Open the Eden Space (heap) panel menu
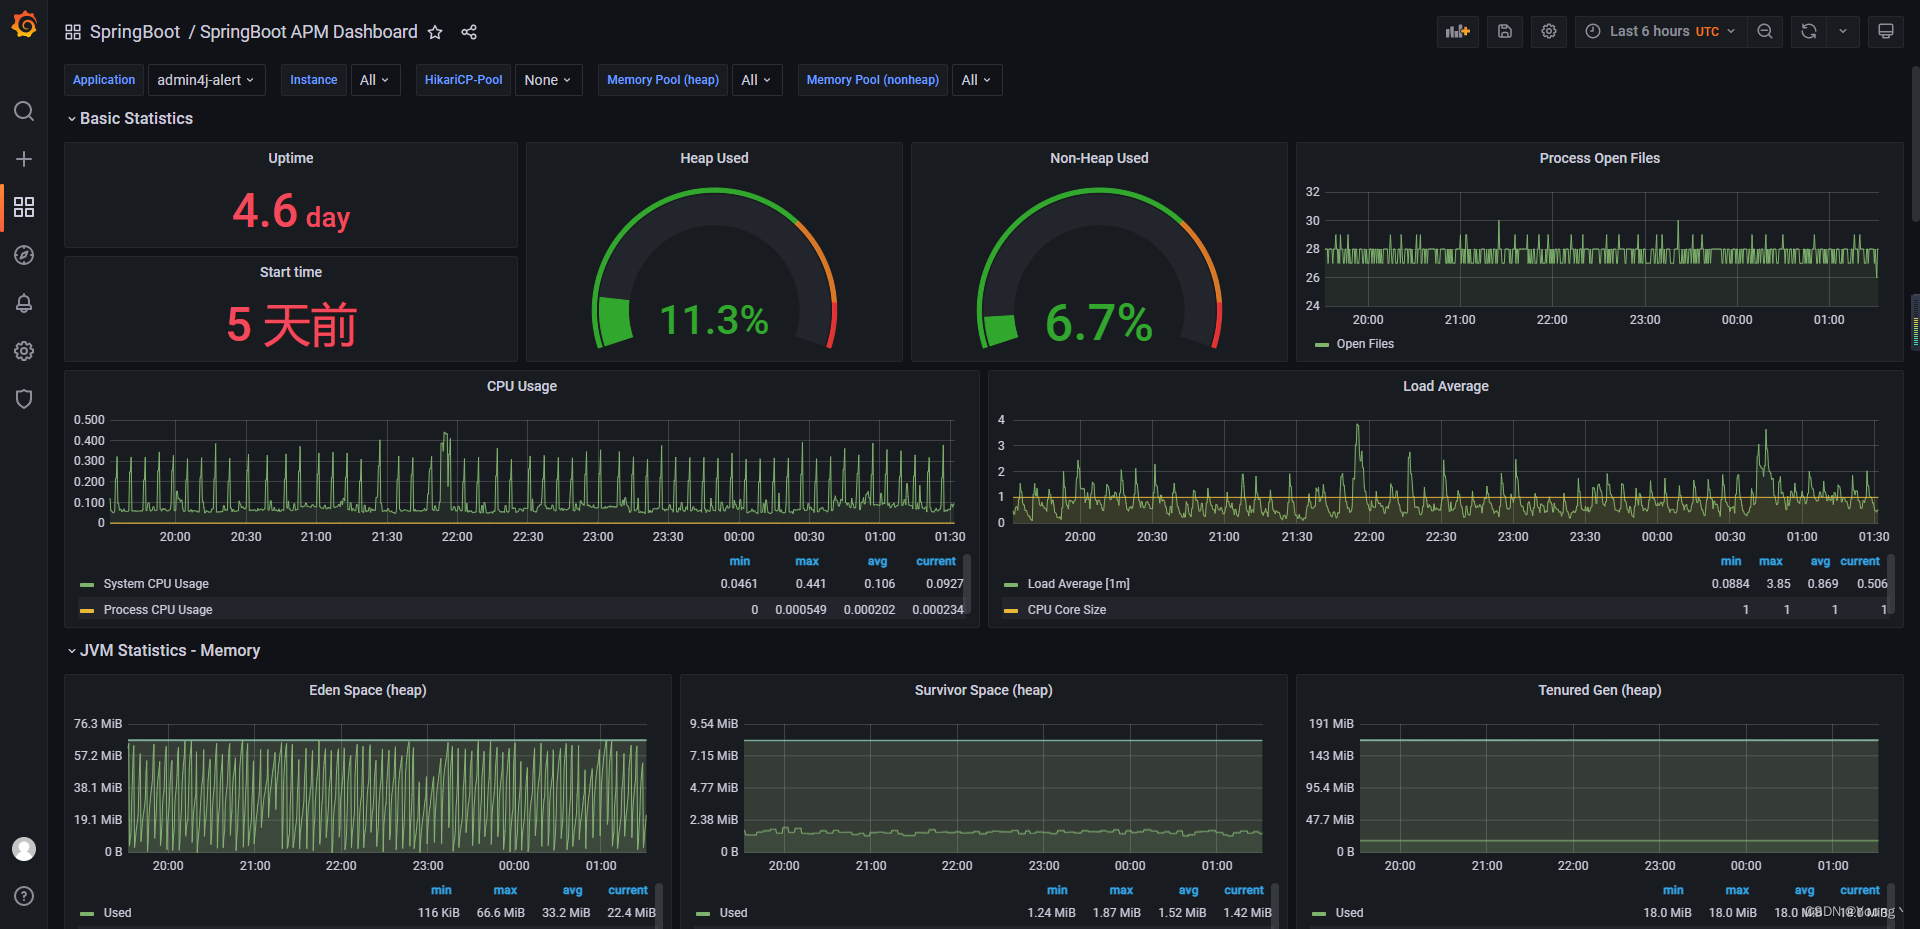Screen dimensions: 1920x929 point(368,690)
